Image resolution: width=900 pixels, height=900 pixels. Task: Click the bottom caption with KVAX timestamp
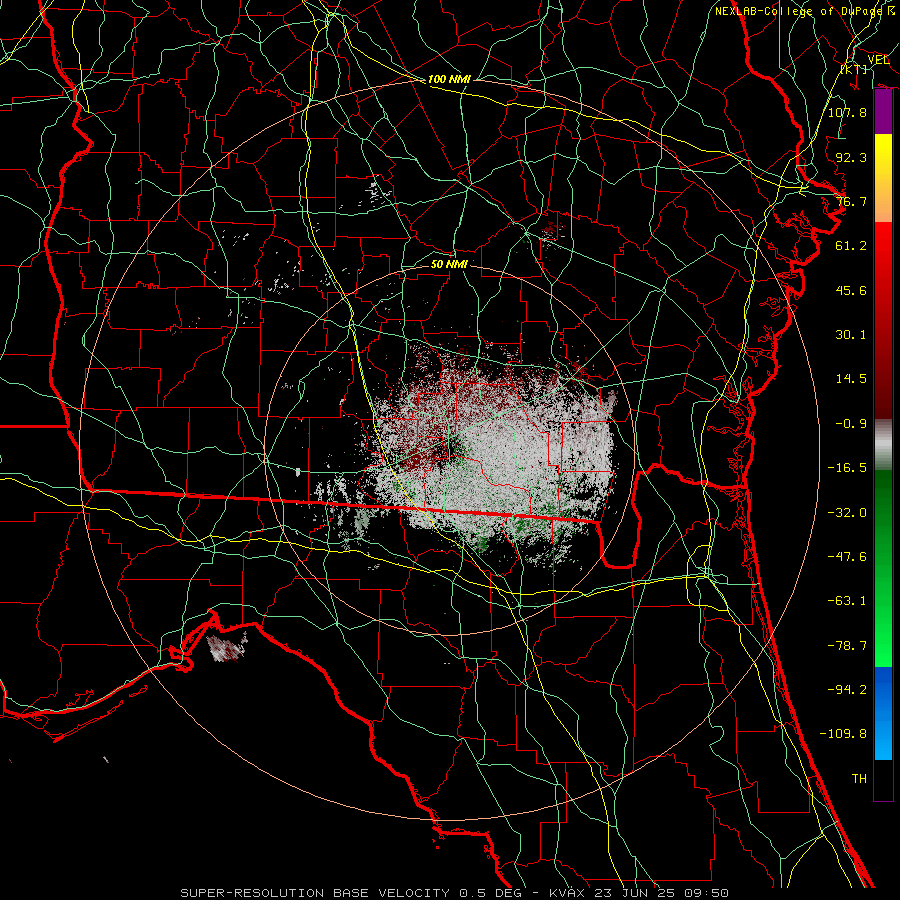point(455,893)
